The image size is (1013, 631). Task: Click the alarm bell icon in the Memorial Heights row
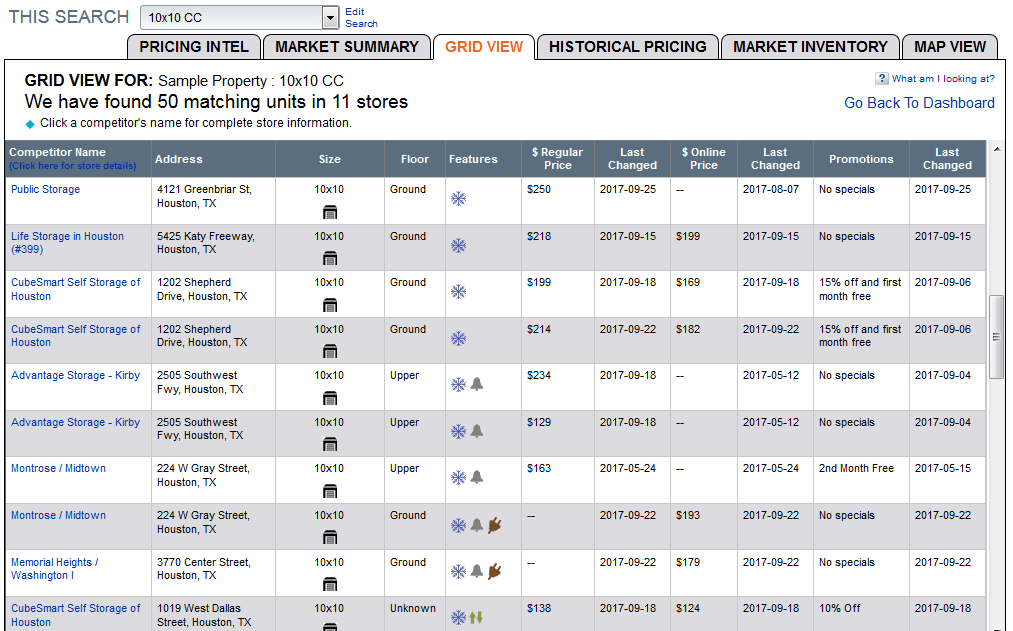coord(477,571)
